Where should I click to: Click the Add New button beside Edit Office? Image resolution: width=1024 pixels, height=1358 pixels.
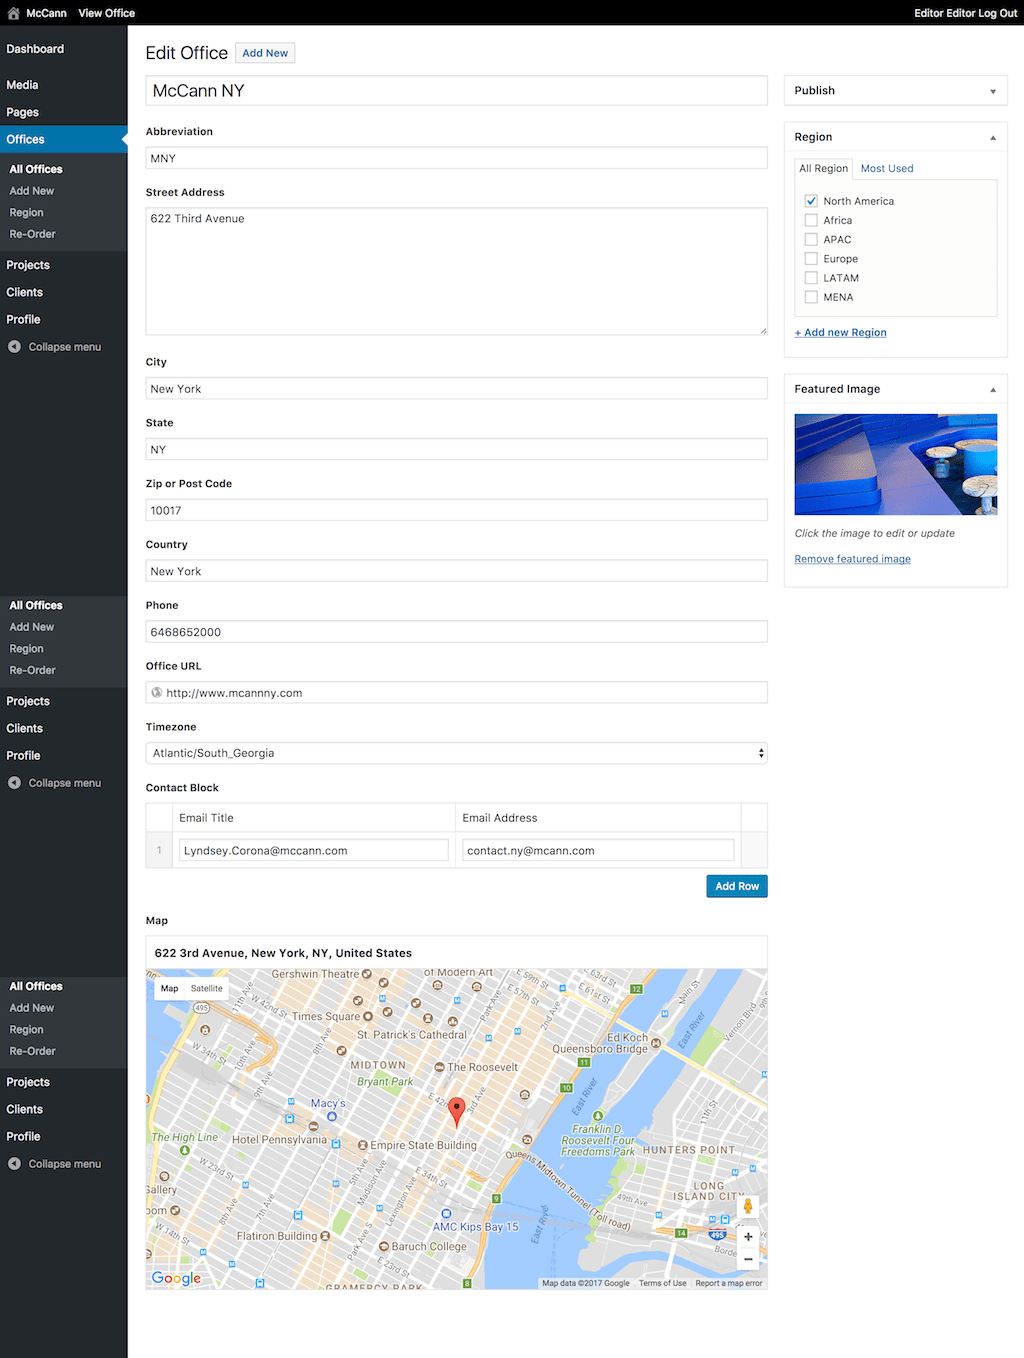tap(265, 53)
